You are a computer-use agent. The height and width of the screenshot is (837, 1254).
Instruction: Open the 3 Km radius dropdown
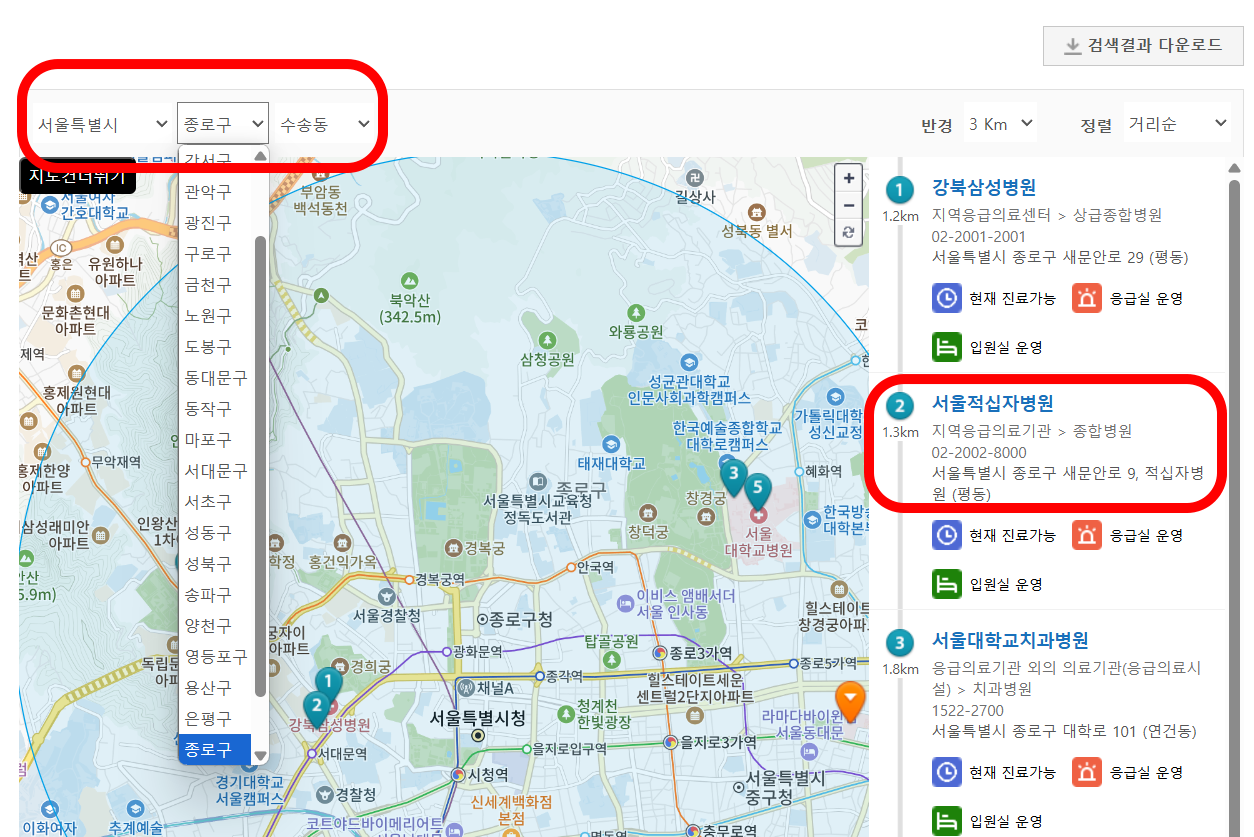point(1001,124)
